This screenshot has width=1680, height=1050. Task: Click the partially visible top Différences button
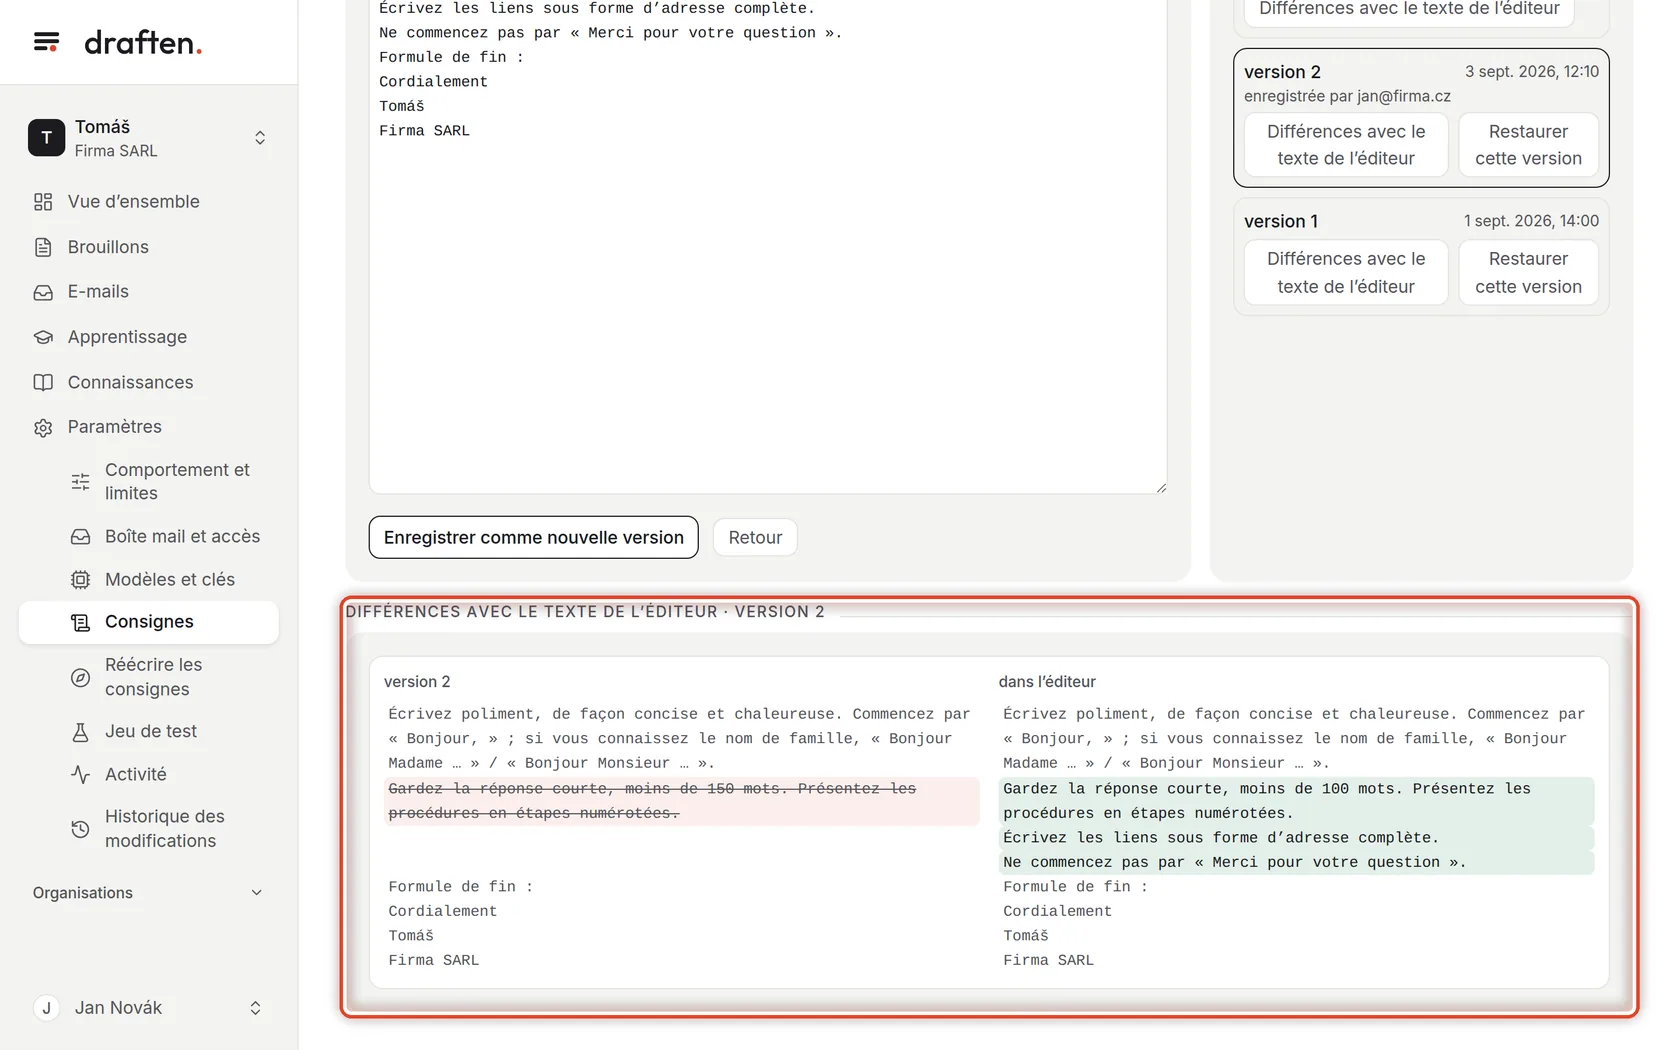1409,10
